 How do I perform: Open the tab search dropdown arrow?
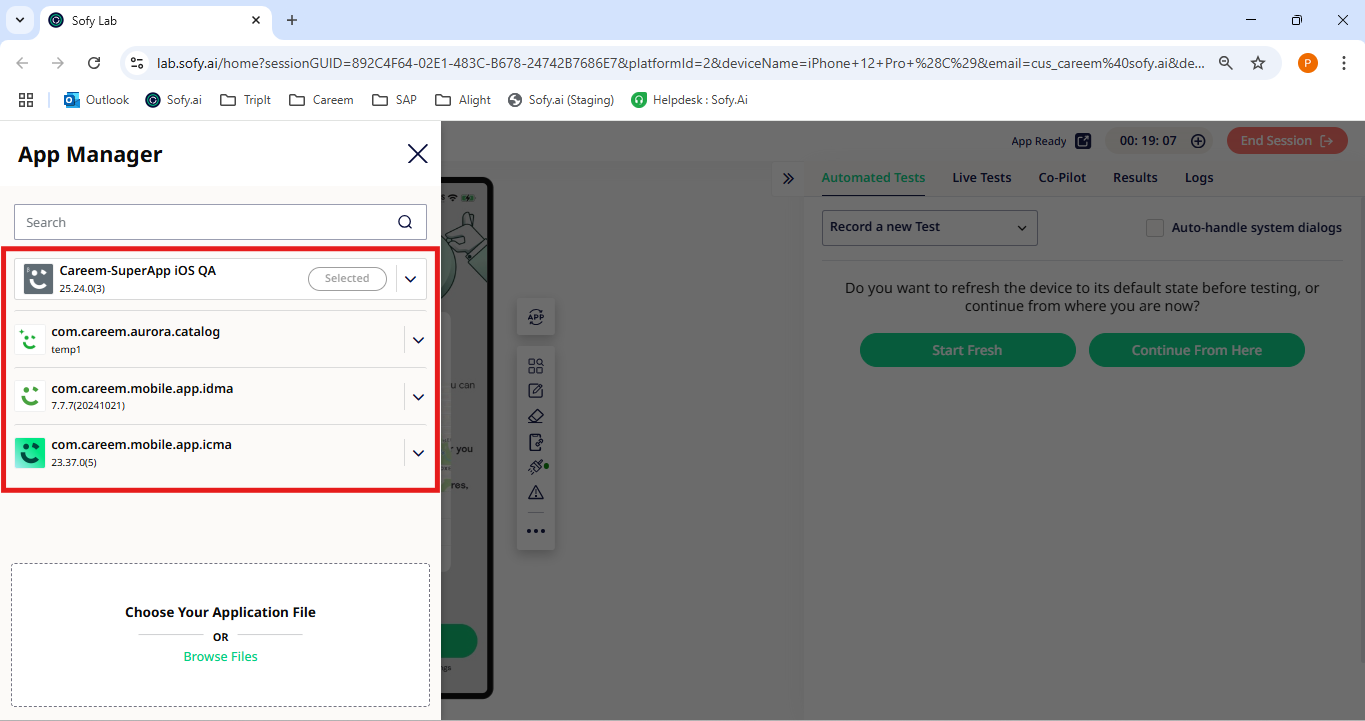click(x=19, y=20)
